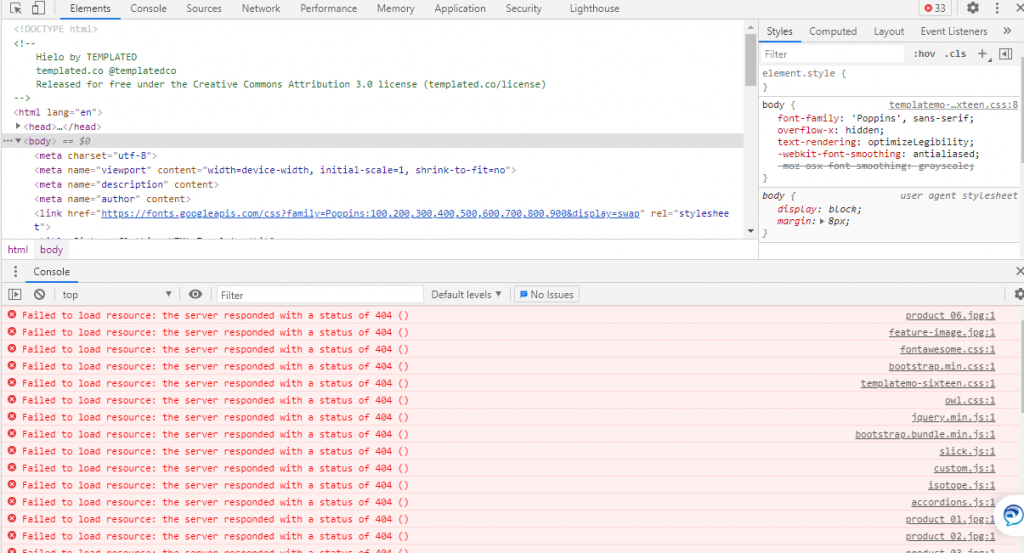The image size is (1024, 553).
Task: Open the jquery.min.js:1 error source link
Action: click(953, 417)
